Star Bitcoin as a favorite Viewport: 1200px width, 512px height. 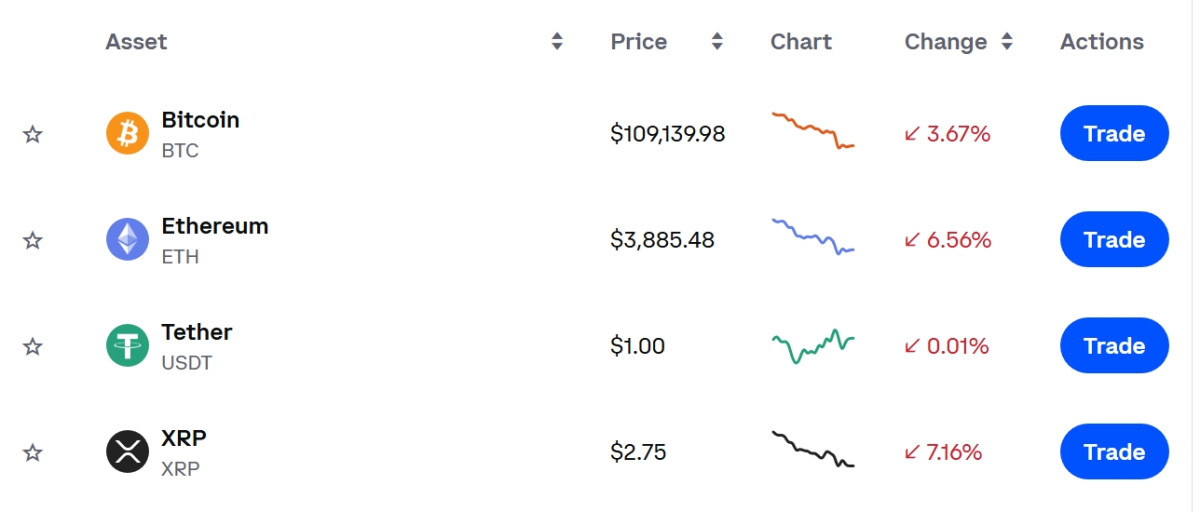tap(33, 134)
